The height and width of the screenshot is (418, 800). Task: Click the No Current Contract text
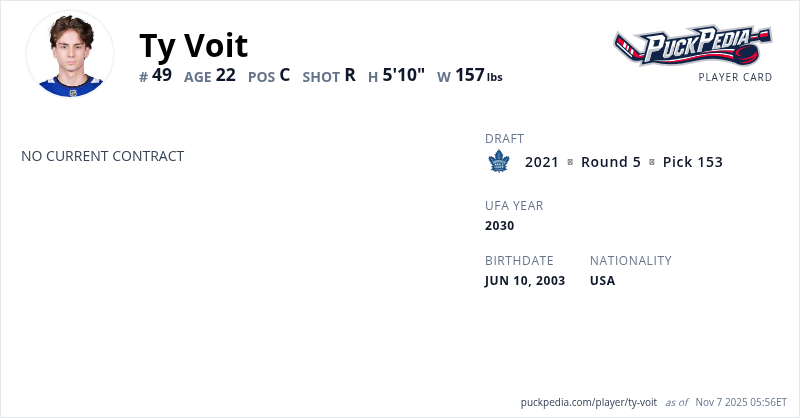pos(102,156)
